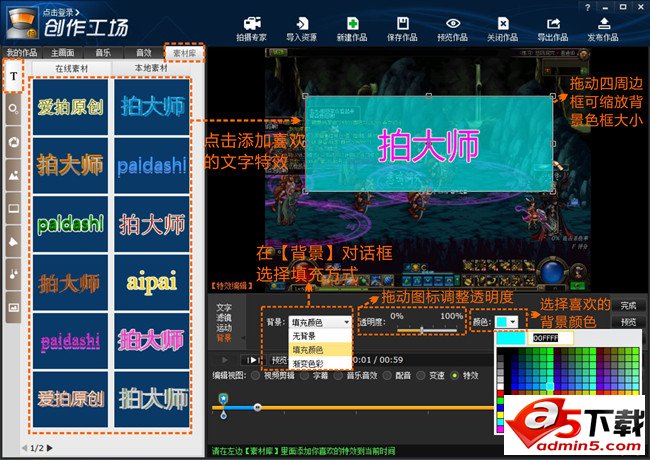Save the project via 保存作品
The height and width of the screenshot is (460, 650).
pyautogui.click(x=402, y=29)
